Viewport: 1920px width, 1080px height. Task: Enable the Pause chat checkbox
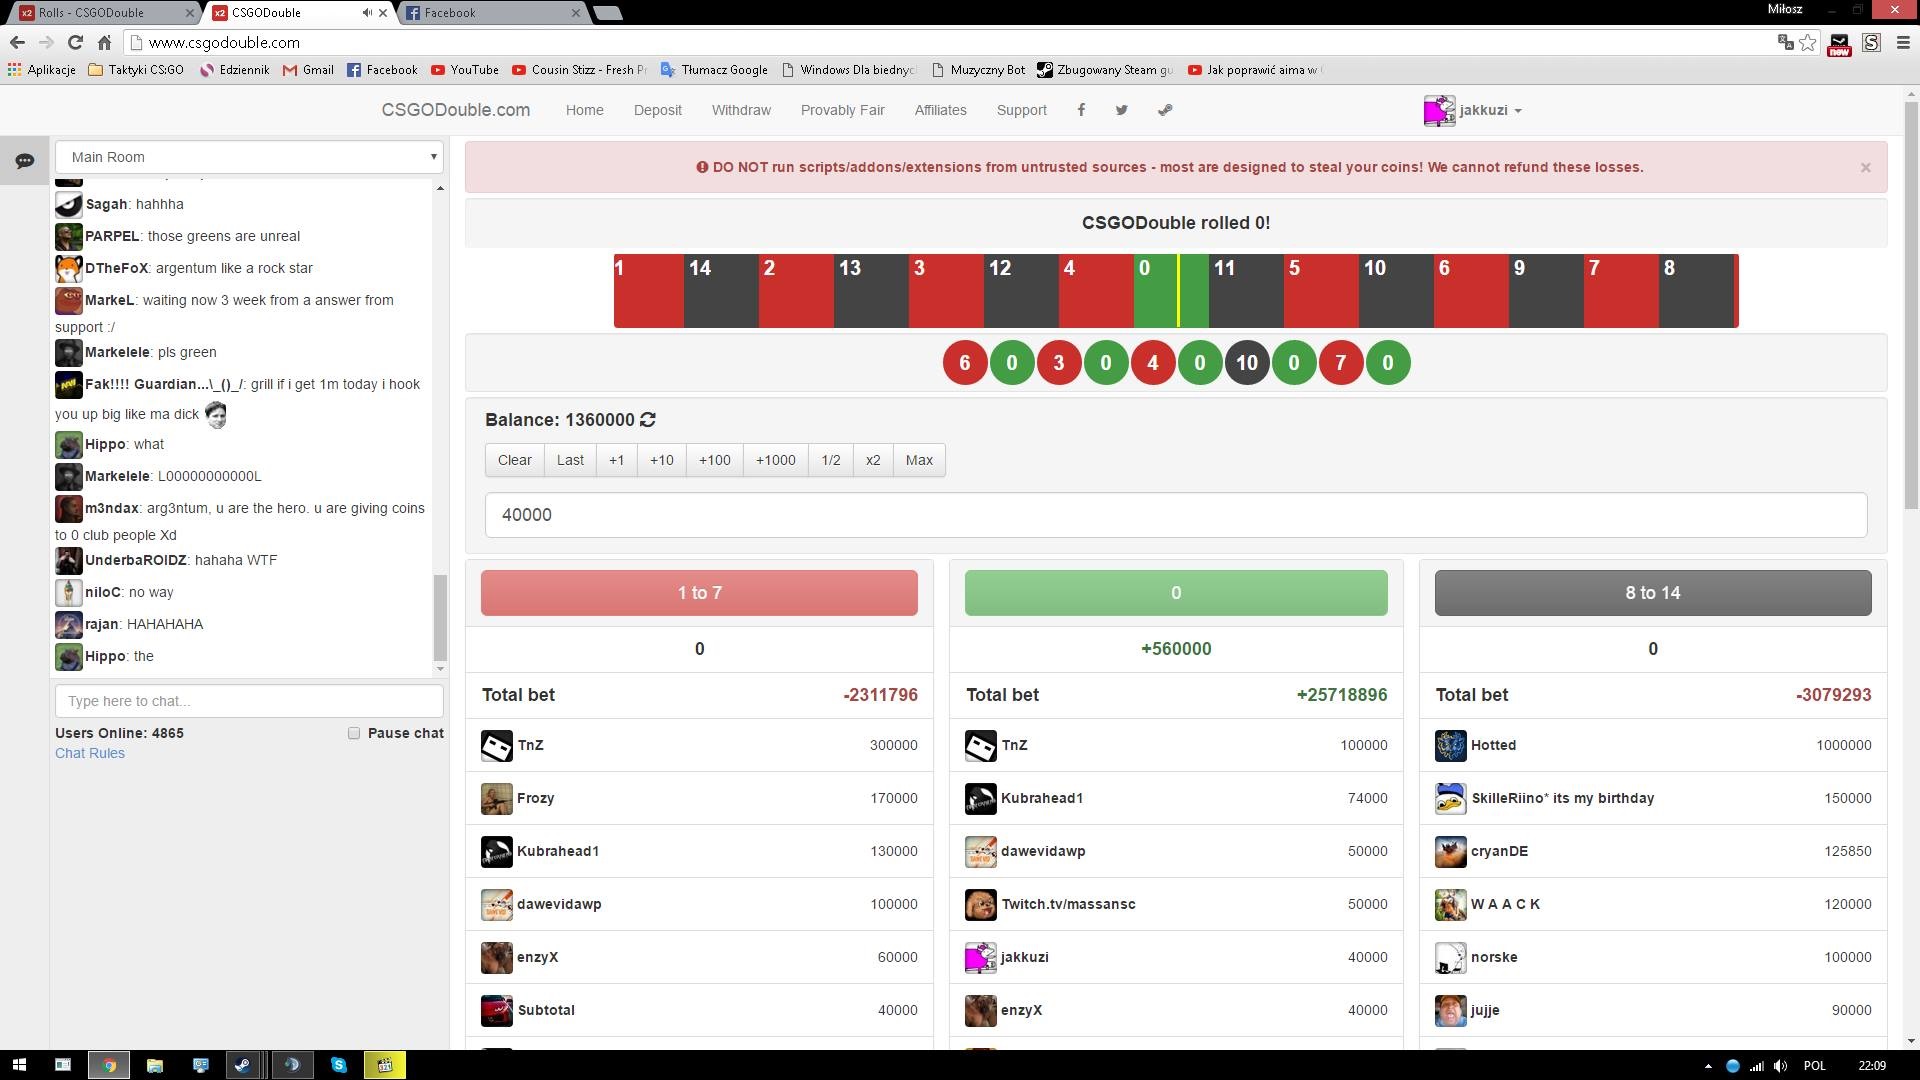point(354,733)
